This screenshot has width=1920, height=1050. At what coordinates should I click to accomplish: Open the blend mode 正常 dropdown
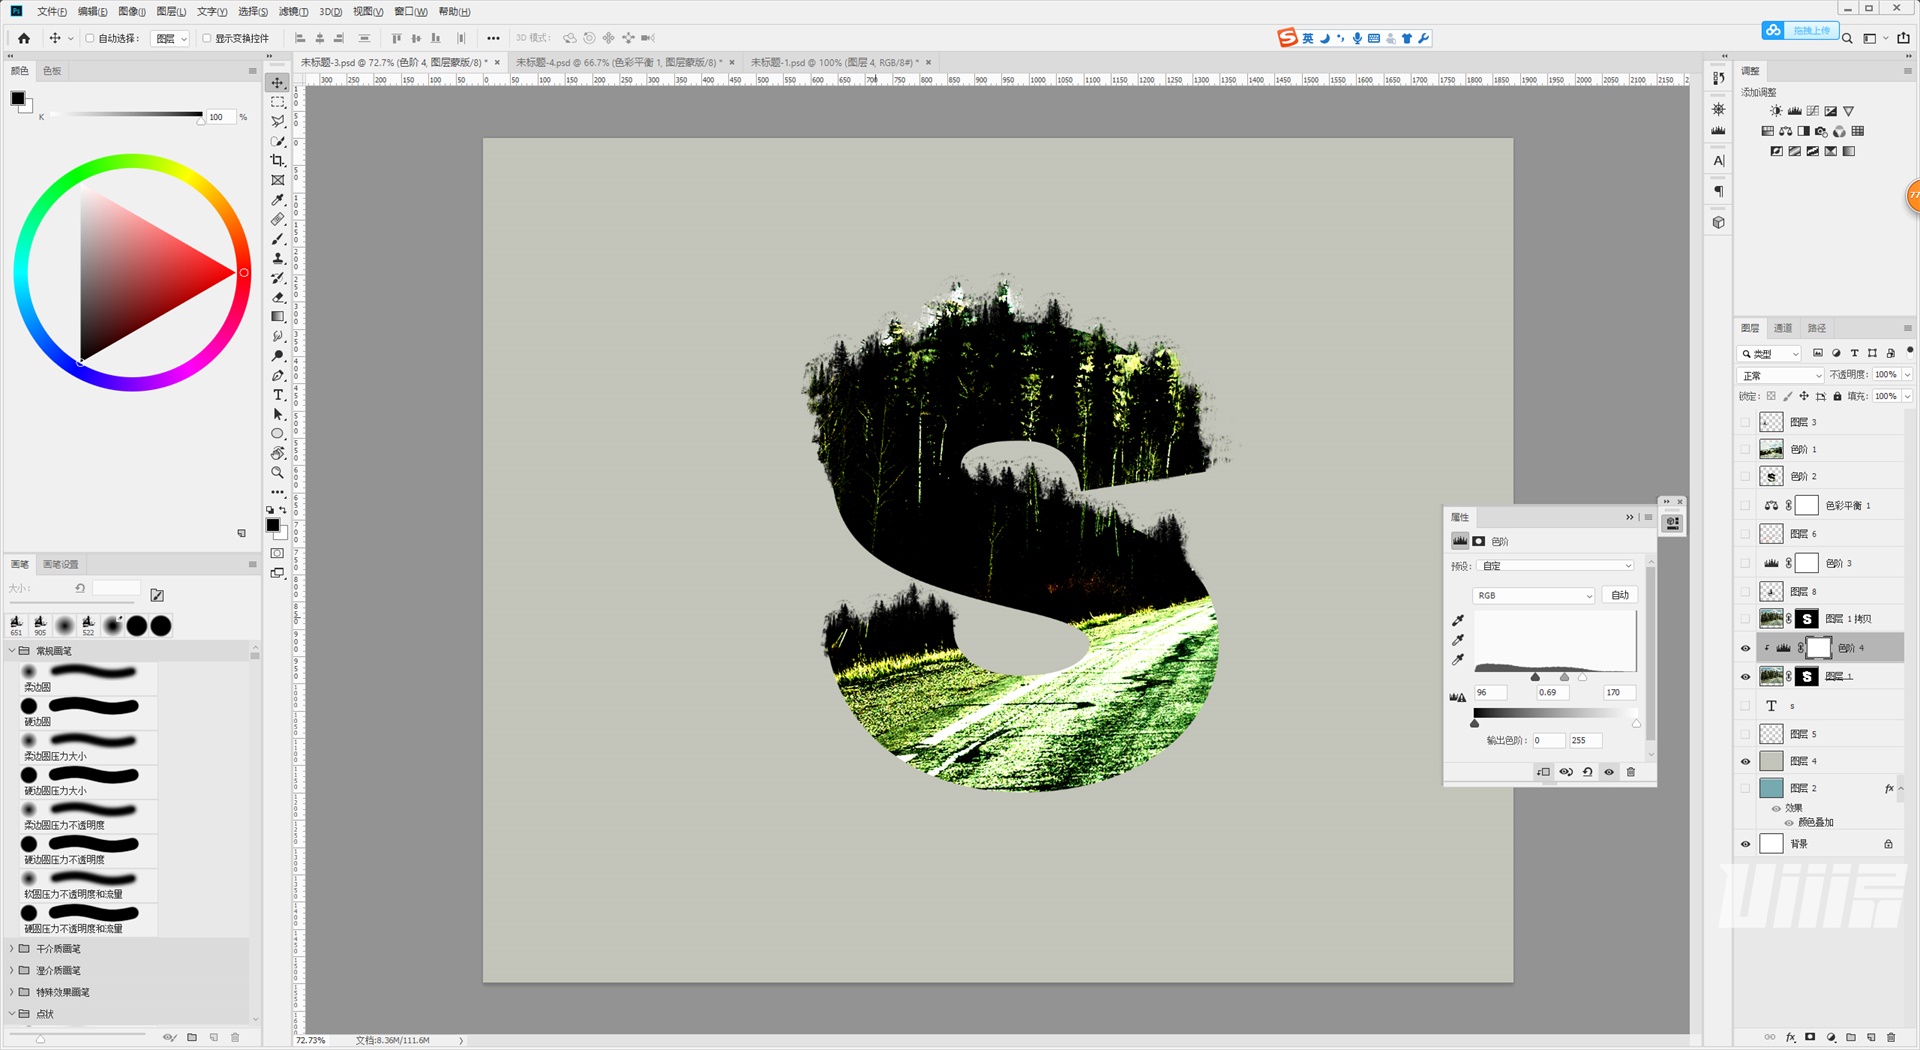(1781, 375)
